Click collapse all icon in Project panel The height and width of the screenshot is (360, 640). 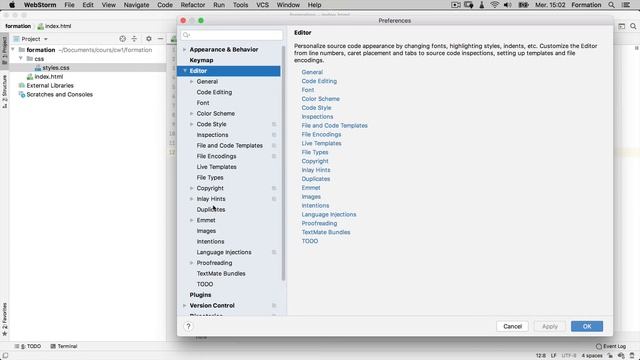[134, 39]
